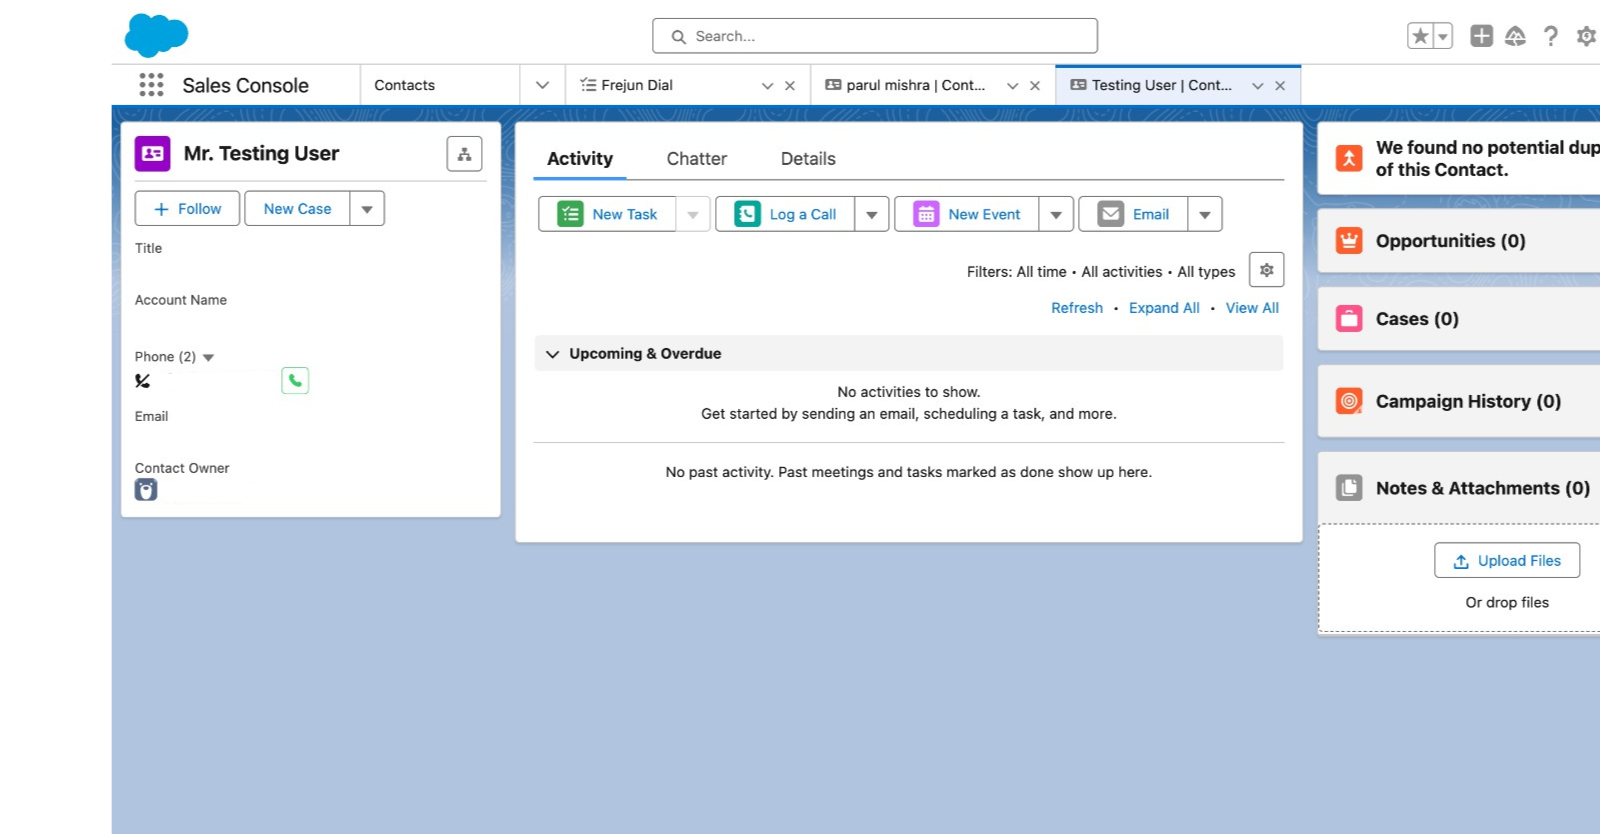This screenshot has height=834, width=1600.
Task: Open the Cases (0) related list
Action: click(1417, 319)
